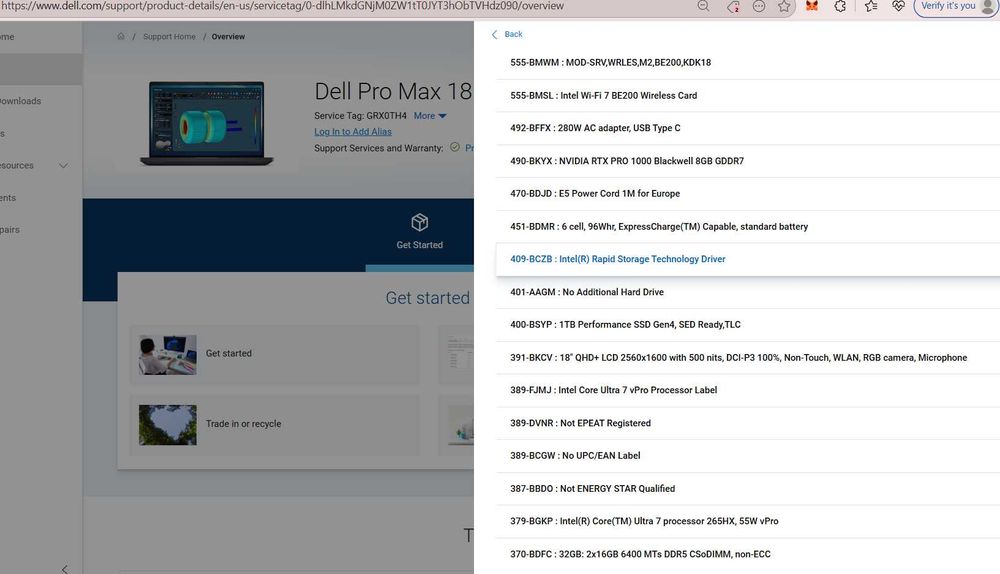Click Log In to Add Alias link
The height and width of the screenshot is (574, 1000).
pyautogui.click(x=353, y=131)
